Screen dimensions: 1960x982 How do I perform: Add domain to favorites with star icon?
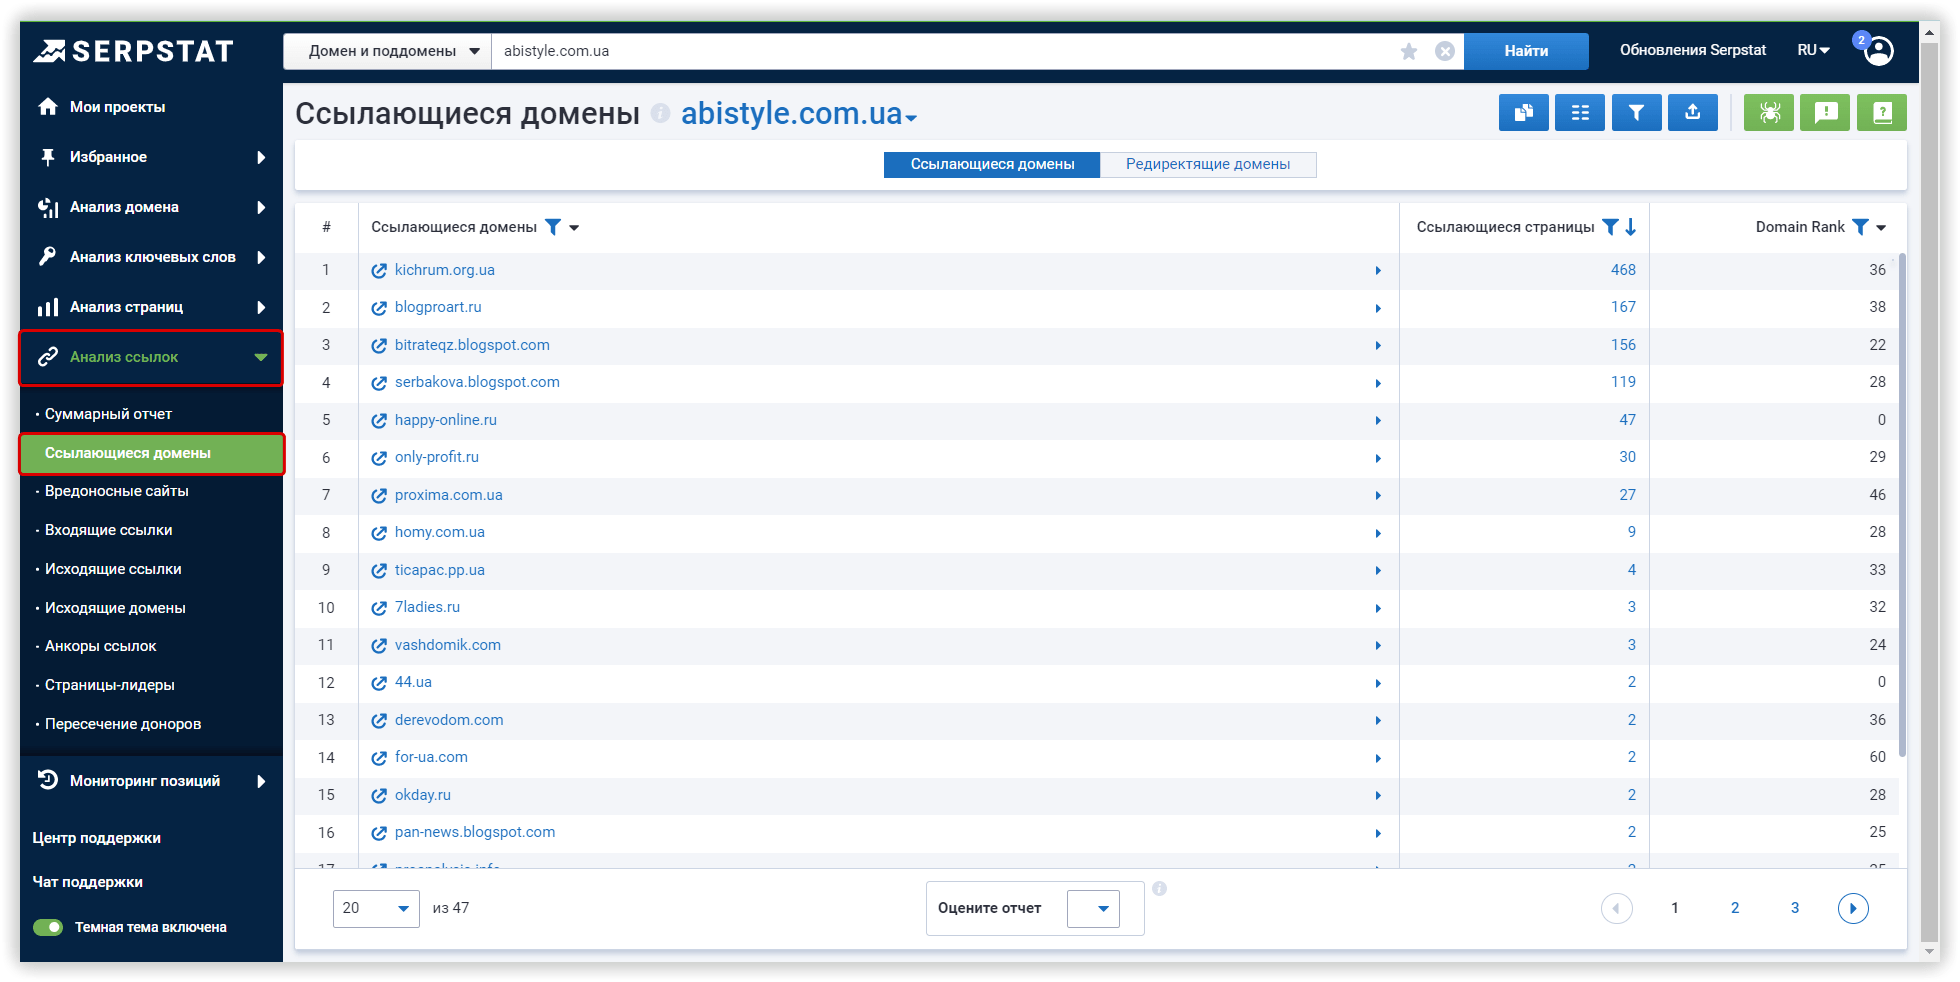tap(1409, 51)
